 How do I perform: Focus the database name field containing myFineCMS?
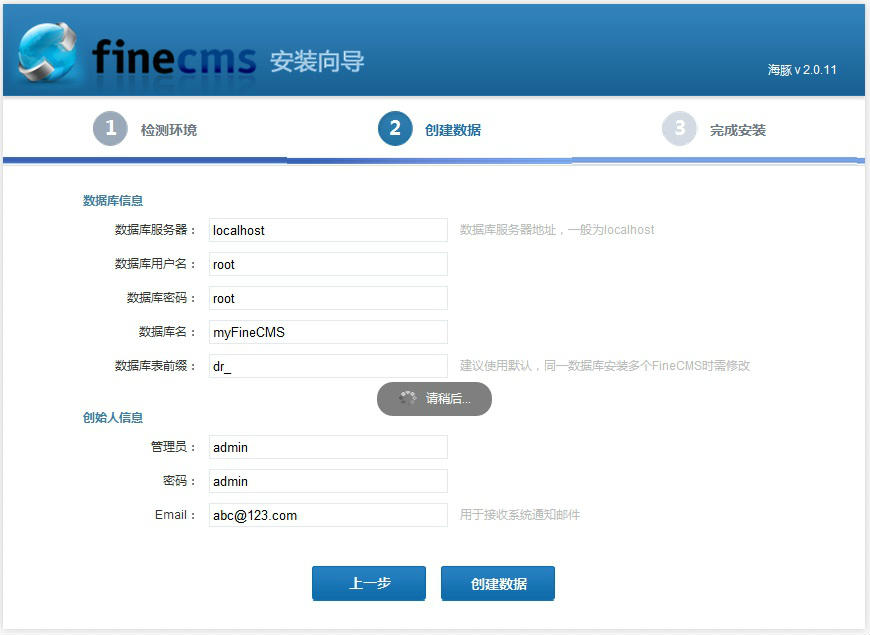click(x=328, y=332)
